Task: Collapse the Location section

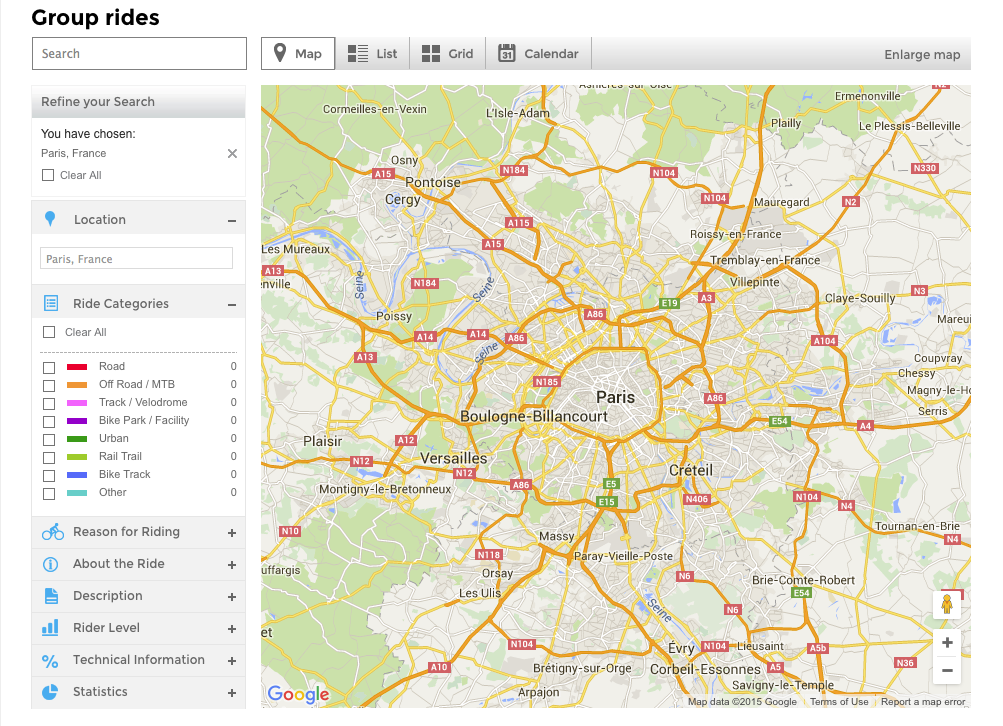Action: click(232, 221)
